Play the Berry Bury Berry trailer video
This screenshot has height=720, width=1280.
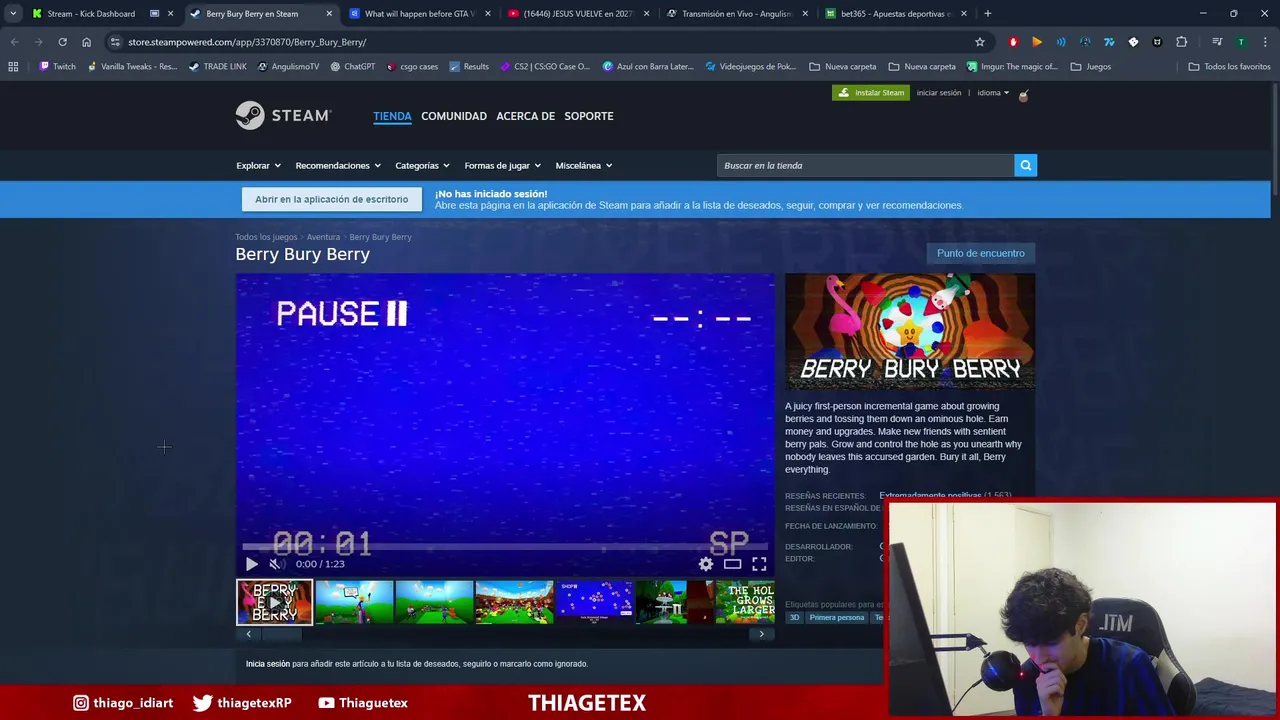tap(251, 564)
